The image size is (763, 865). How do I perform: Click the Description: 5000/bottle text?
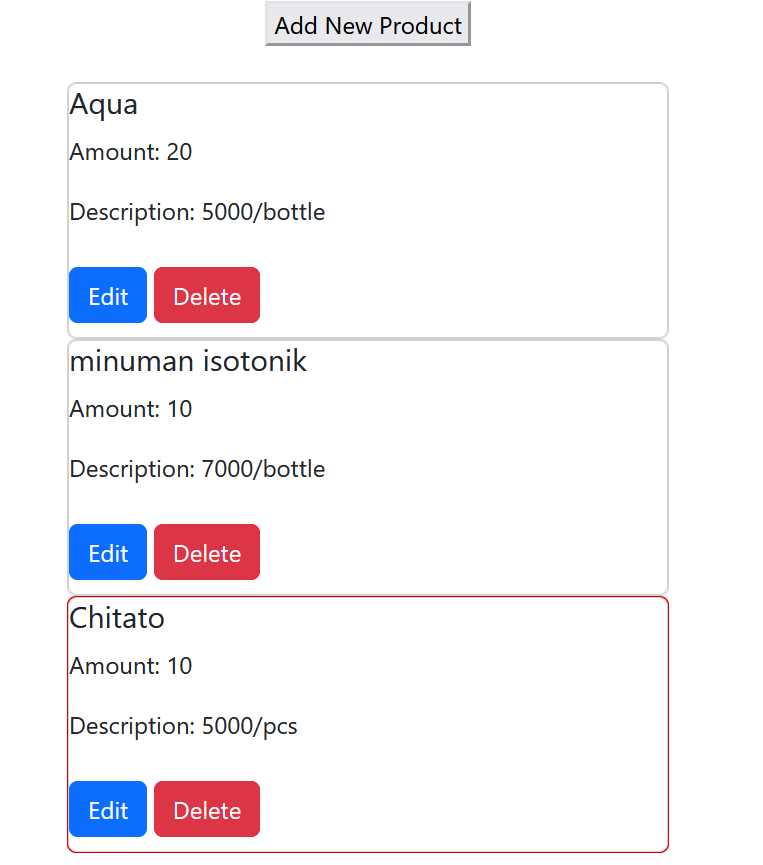(197, 212)
